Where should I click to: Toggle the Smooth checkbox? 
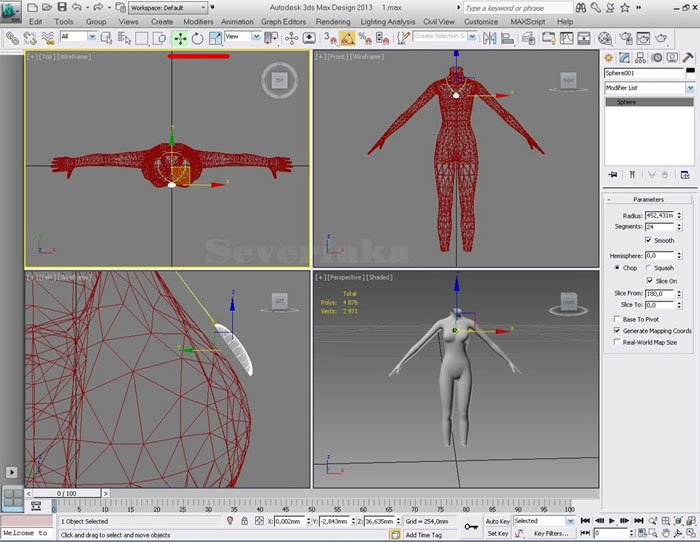click(x=649, y=240)
